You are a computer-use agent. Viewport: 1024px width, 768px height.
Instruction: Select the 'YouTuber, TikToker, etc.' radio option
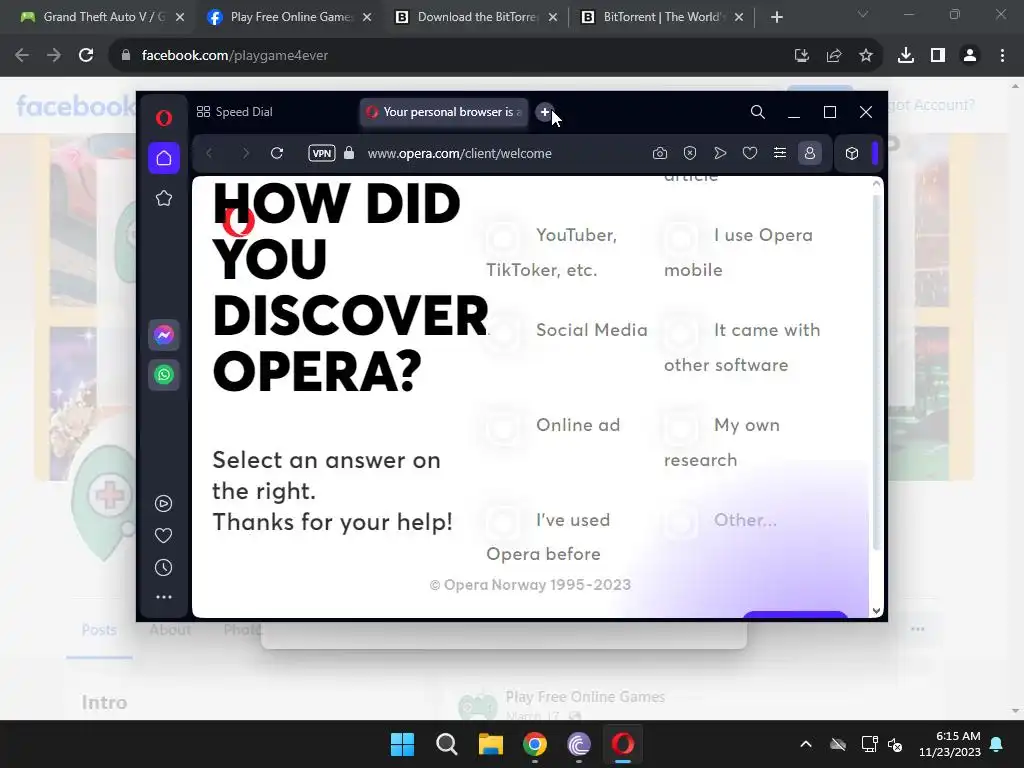point(502,238)
